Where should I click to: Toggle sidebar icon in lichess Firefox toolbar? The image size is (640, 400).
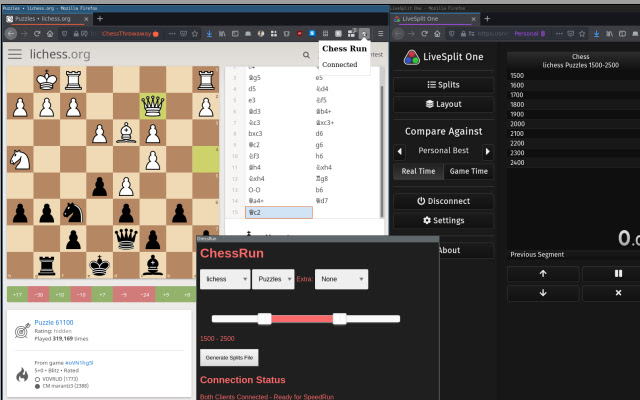(x=235, y=34)
